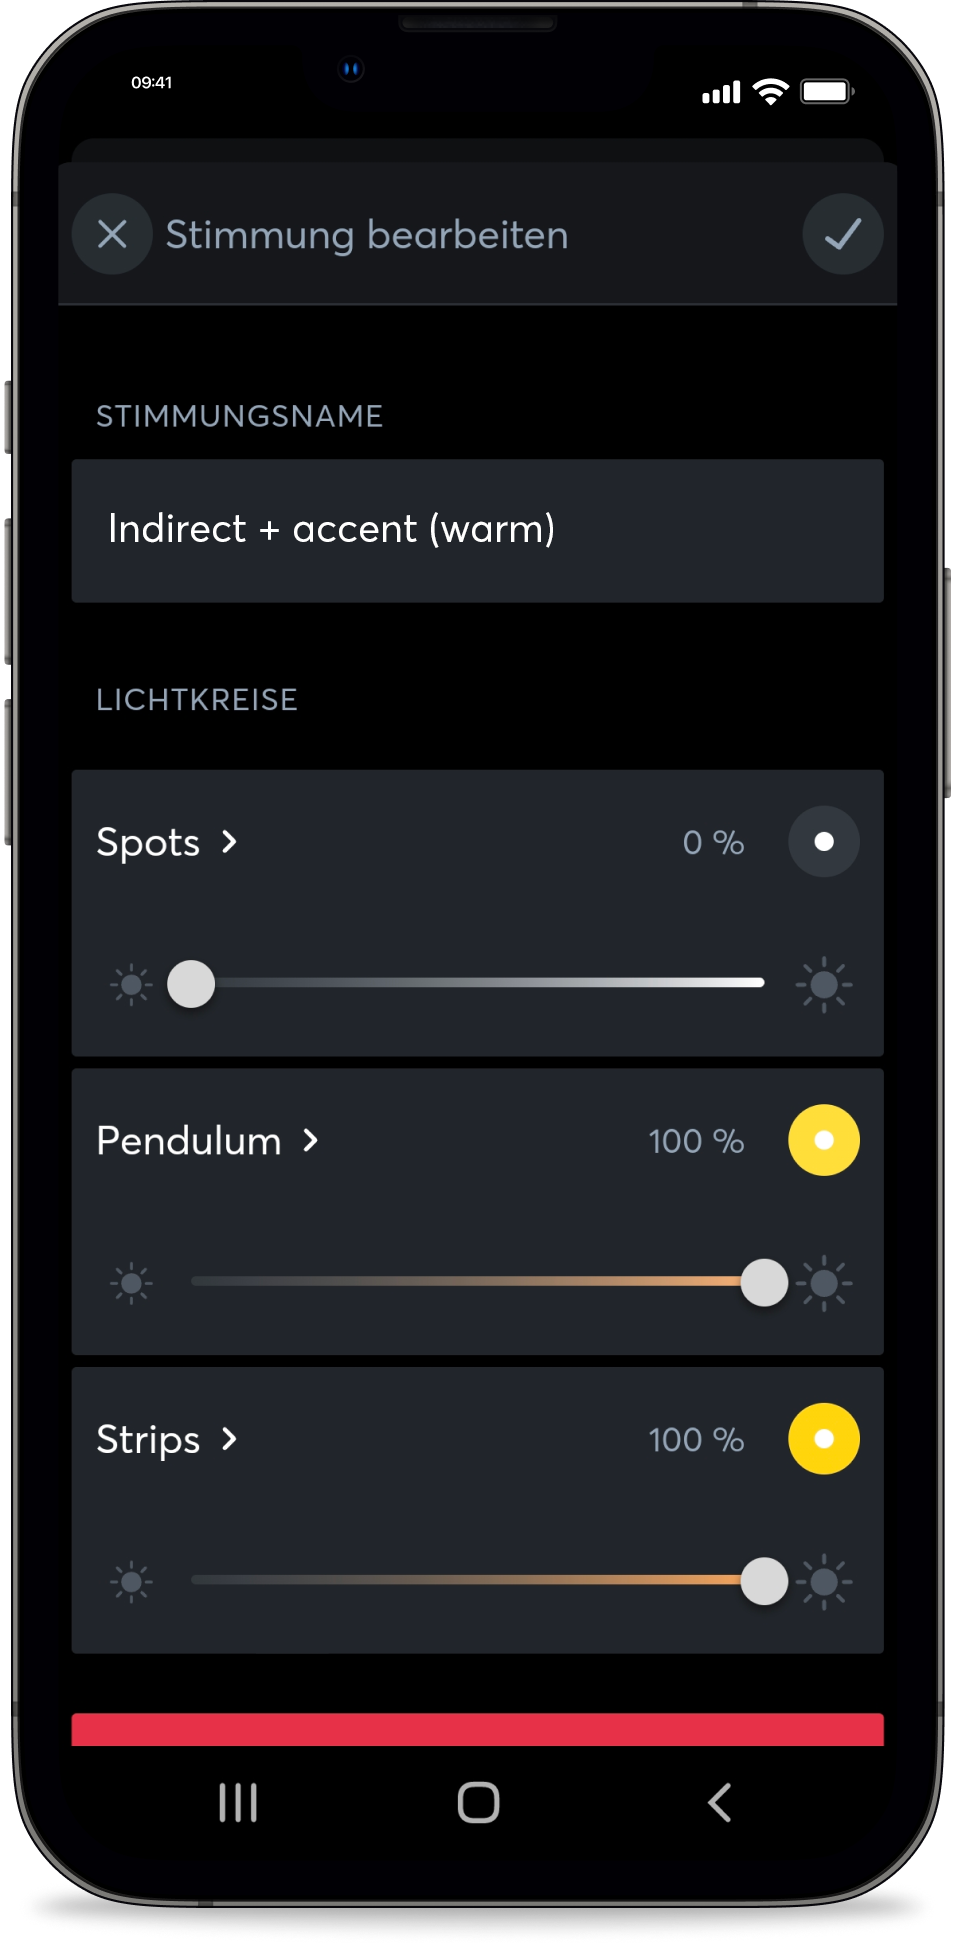Open Android recent apps navigation button

[x=238, y=1803]
